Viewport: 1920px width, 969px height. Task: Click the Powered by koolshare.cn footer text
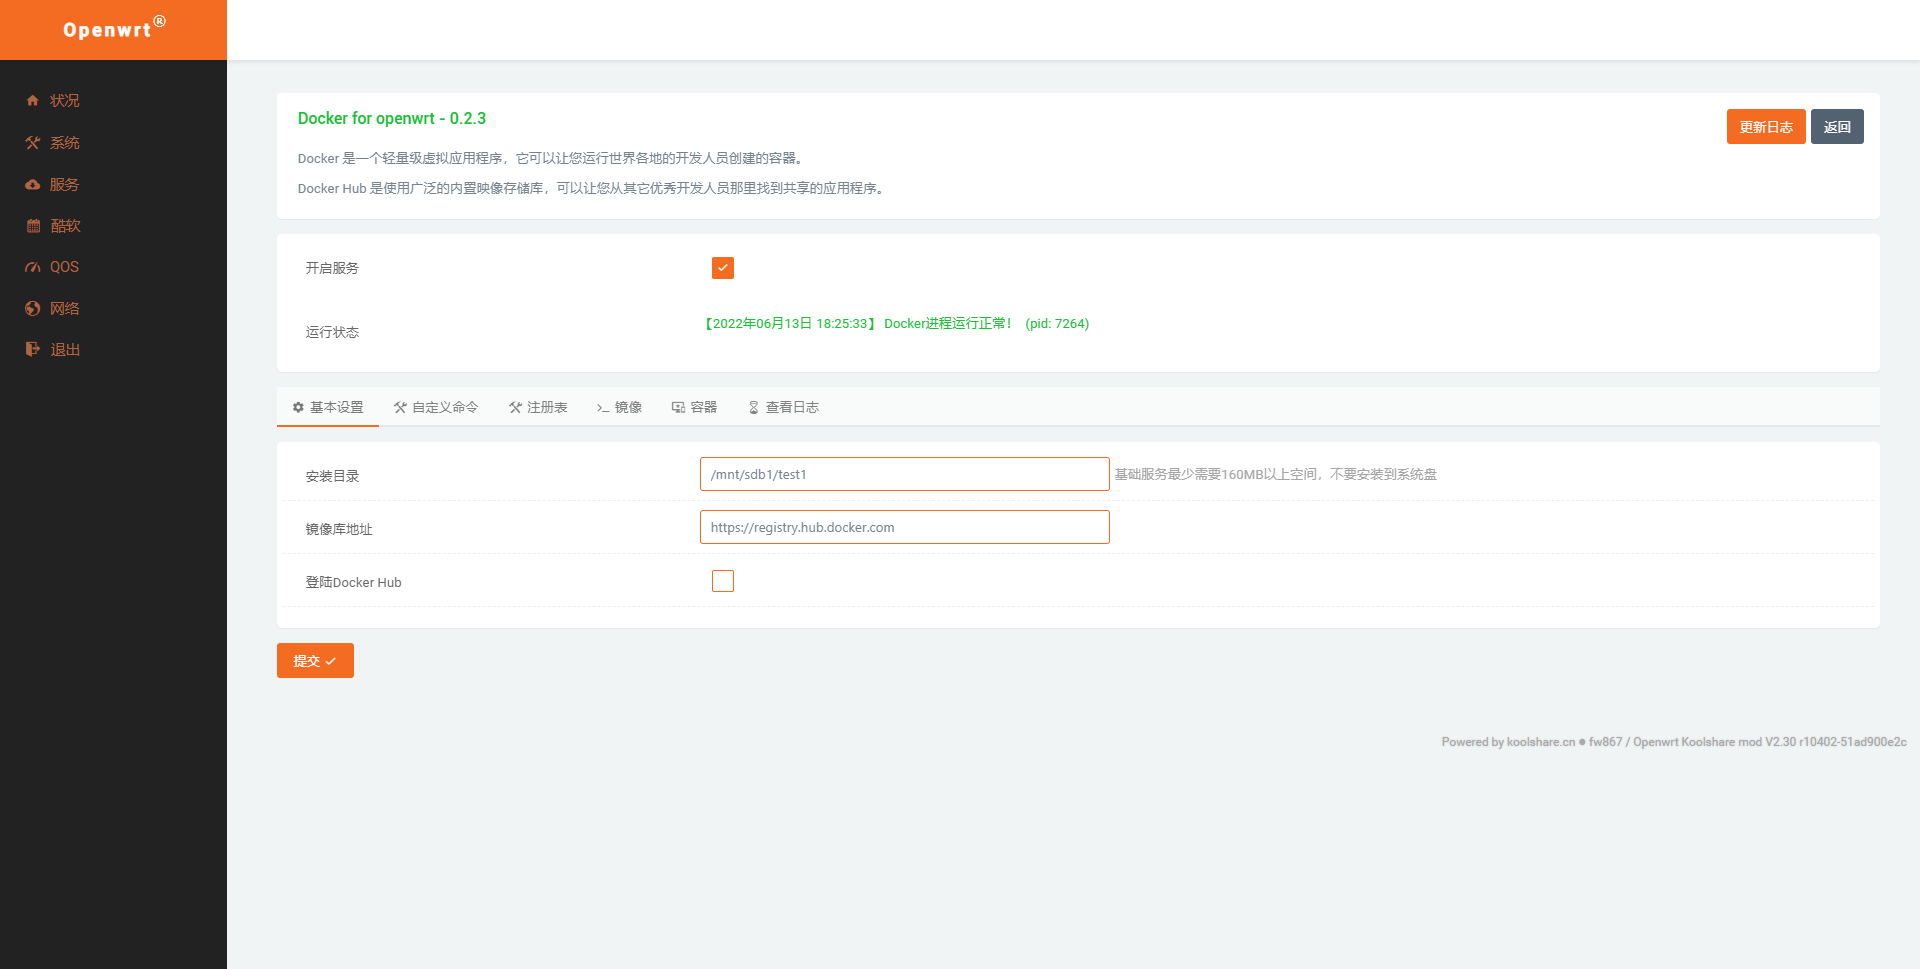pos(1674,742)
